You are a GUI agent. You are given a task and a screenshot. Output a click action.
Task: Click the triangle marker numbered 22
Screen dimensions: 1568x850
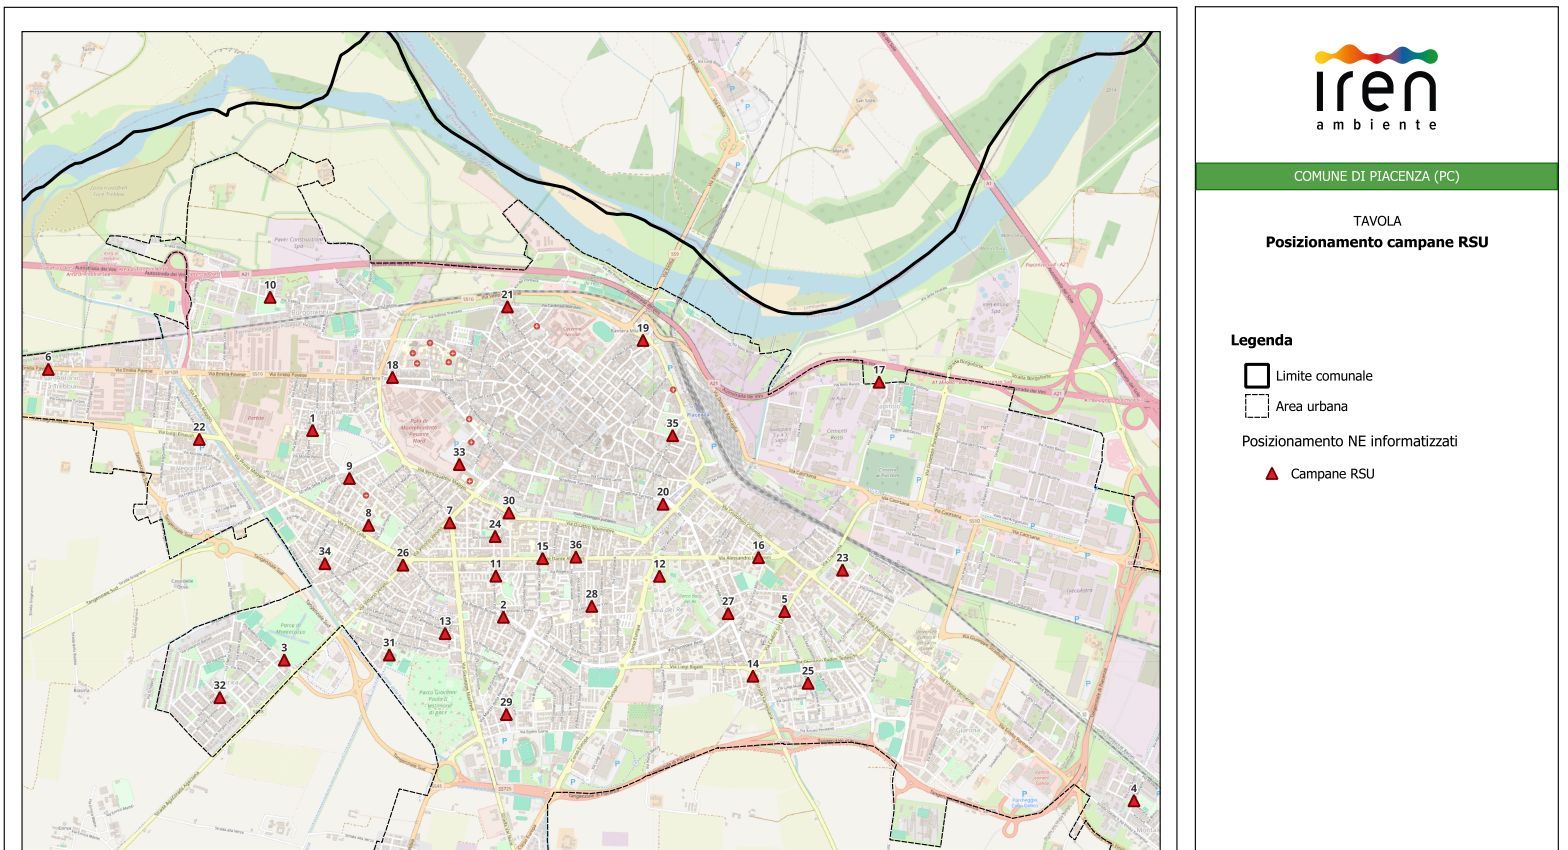click(x=199, y=440)
